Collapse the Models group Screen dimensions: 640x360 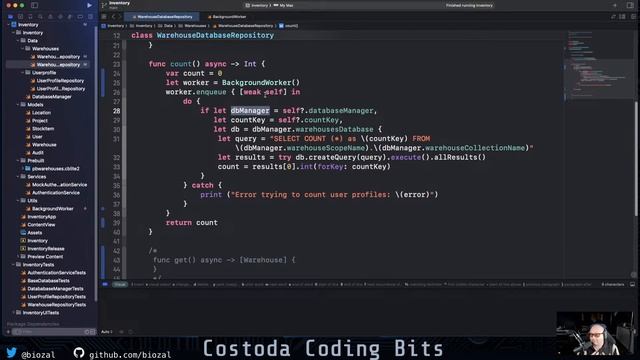(17, 104)
